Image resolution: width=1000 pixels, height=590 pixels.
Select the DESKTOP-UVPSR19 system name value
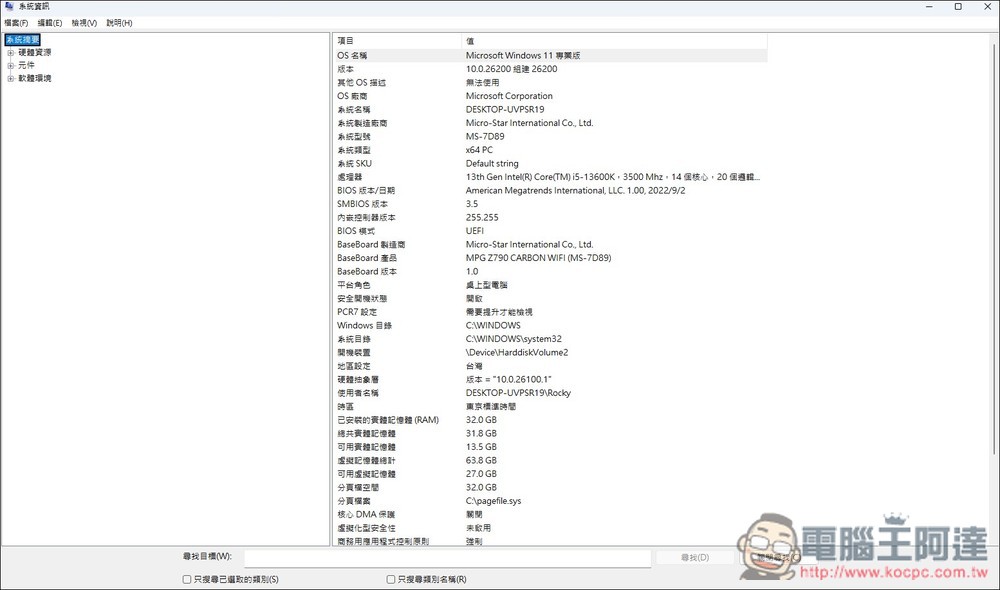504,109
